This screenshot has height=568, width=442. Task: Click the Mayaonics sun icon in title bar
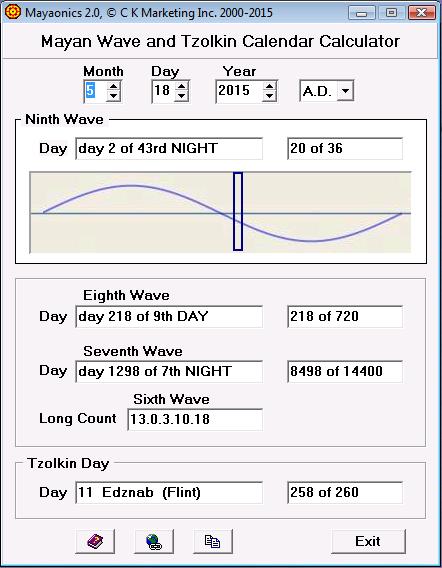coord(13,12)
